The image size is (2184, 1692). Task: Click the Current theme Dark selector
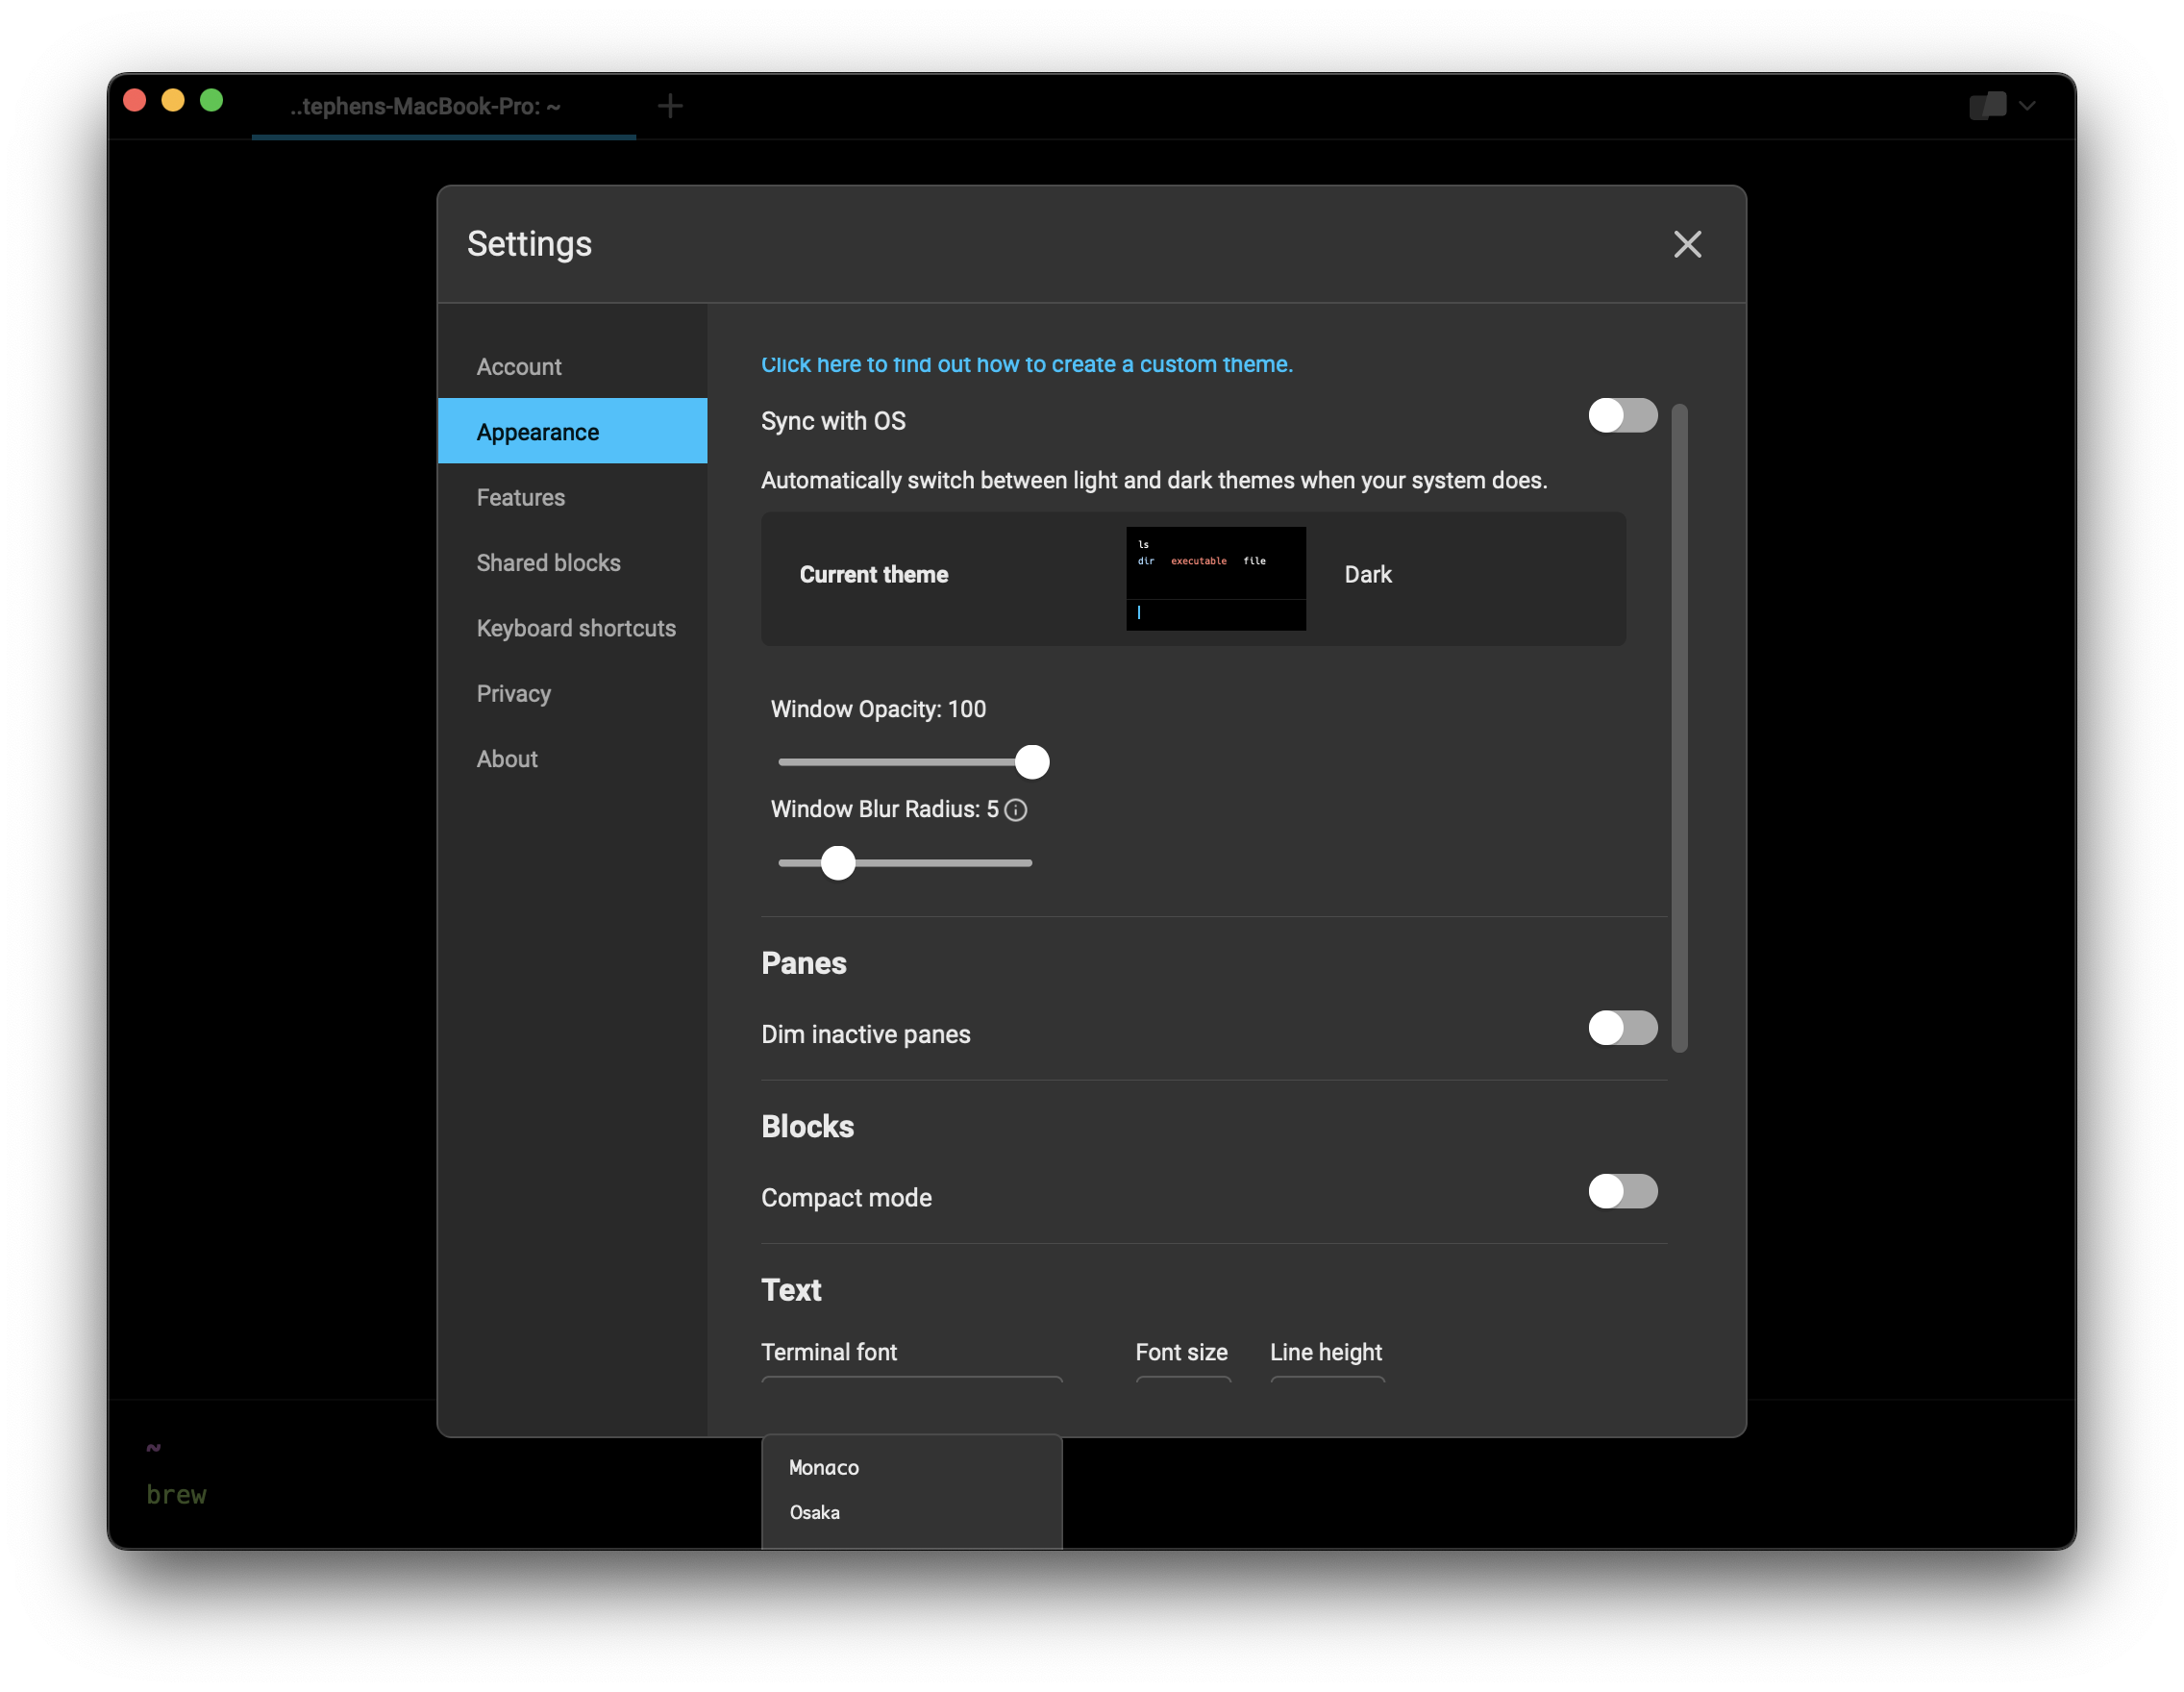point(1193,579)
